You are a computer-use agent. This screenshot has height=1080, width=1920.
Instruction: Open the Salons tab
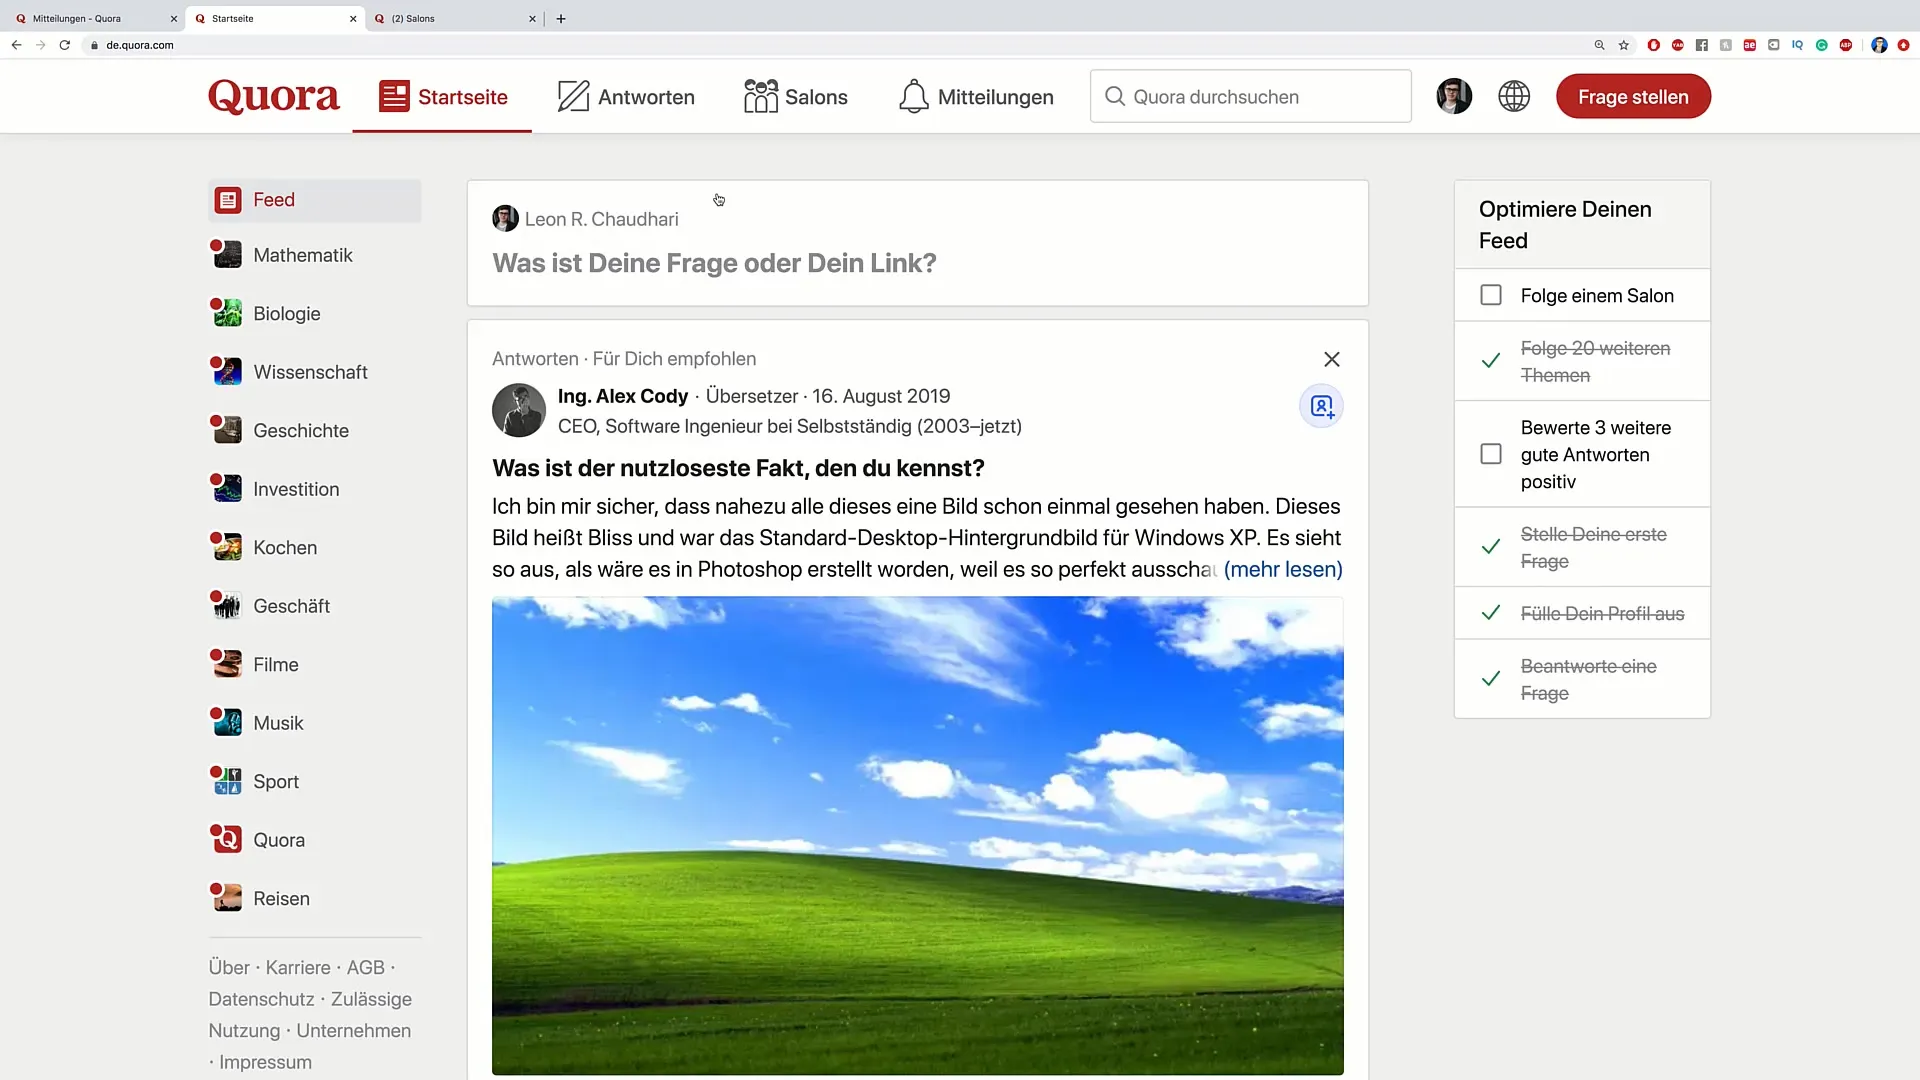[x=796, y=97]
